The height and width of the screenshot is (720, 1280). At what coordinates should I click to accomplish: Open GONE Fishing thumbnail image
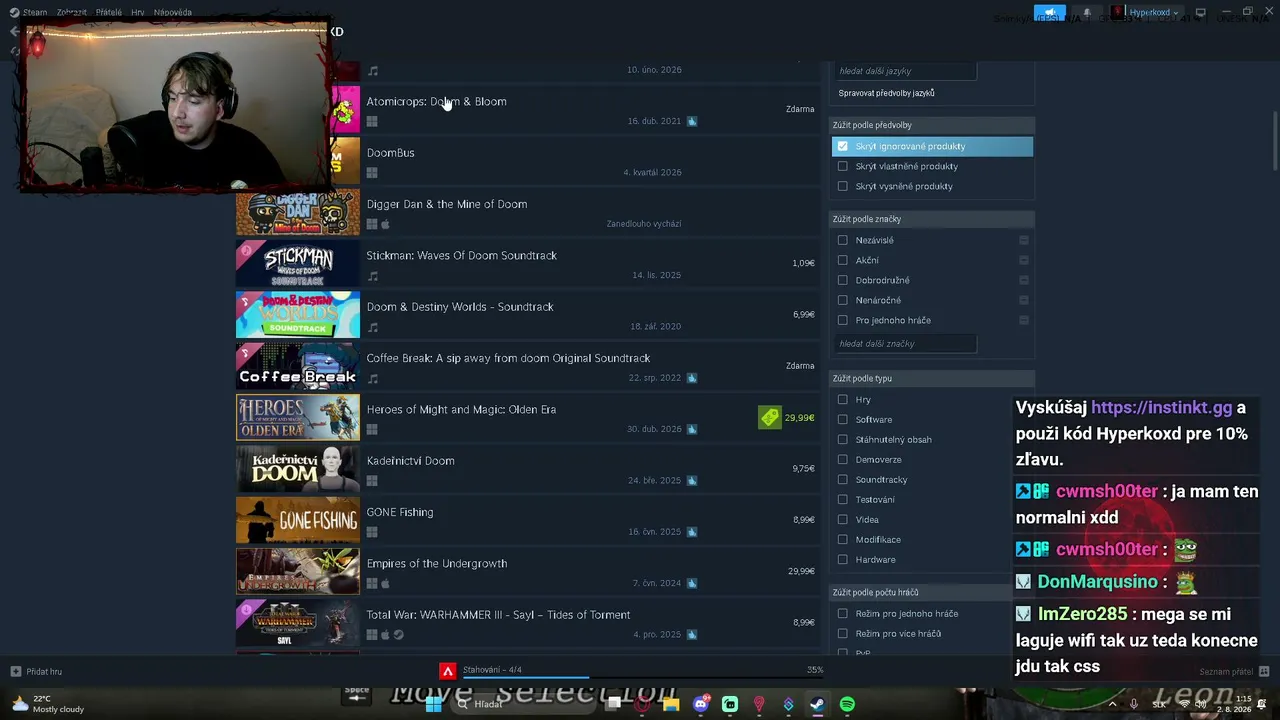click(x=298, y=520)
